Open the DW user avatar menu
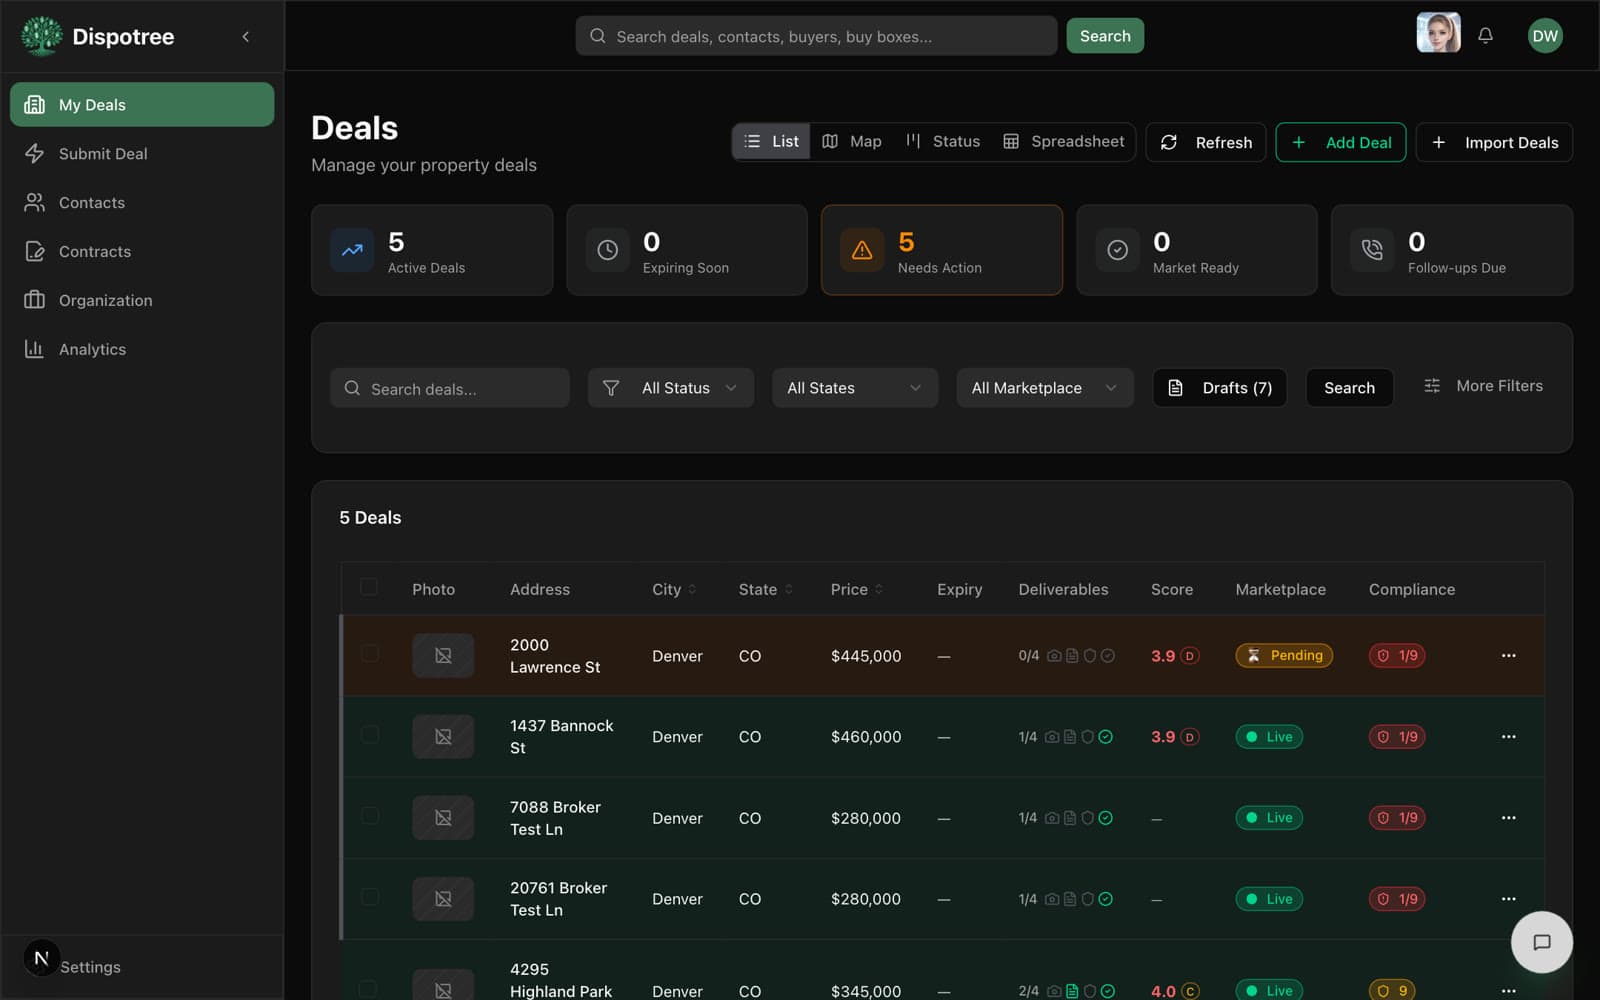Screen dimensions: 1600x1000 (x=1545, y=36)
